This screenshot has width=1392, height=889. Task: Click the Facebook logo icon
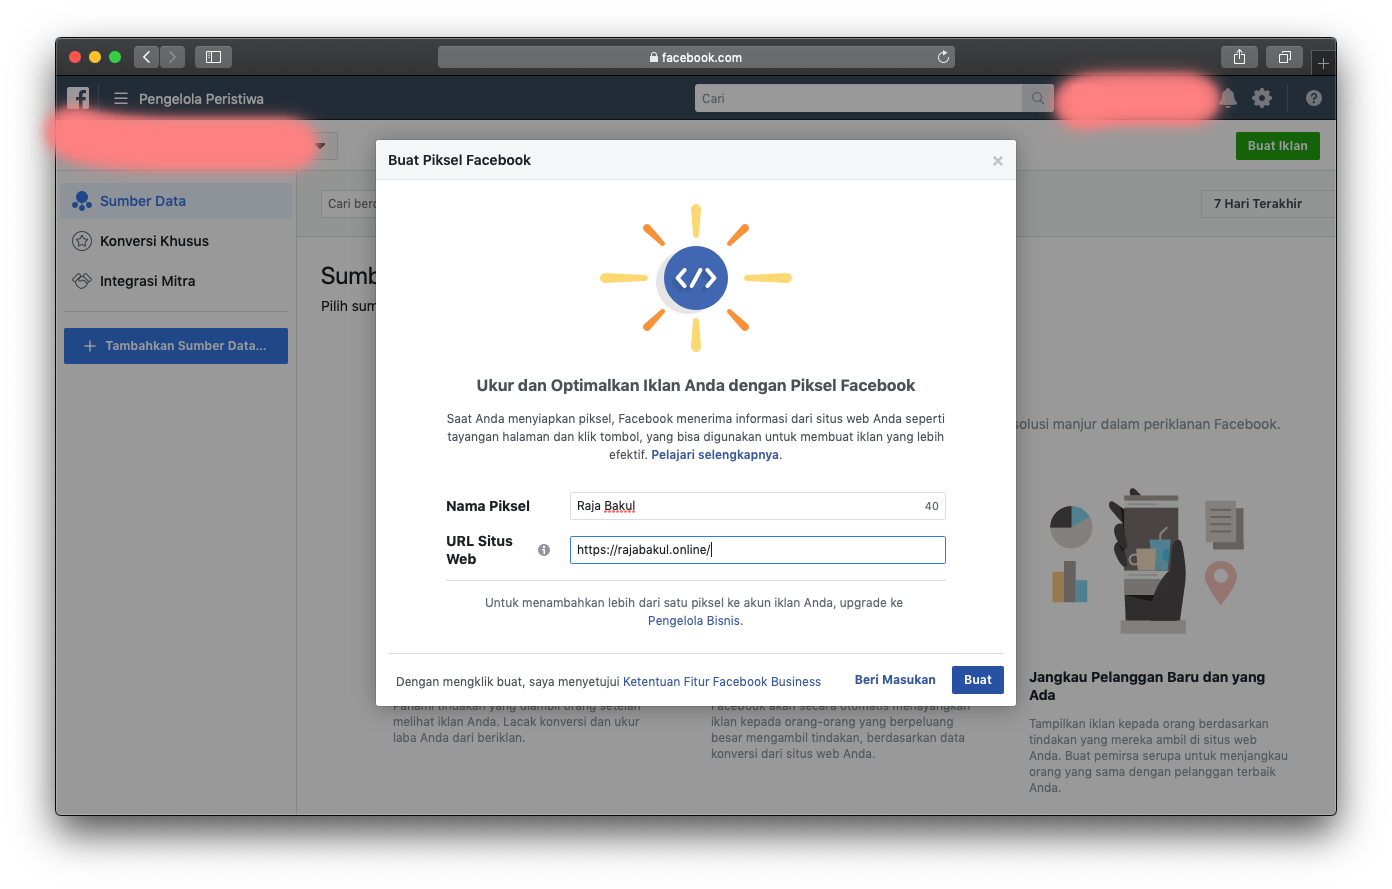point(78,98)
